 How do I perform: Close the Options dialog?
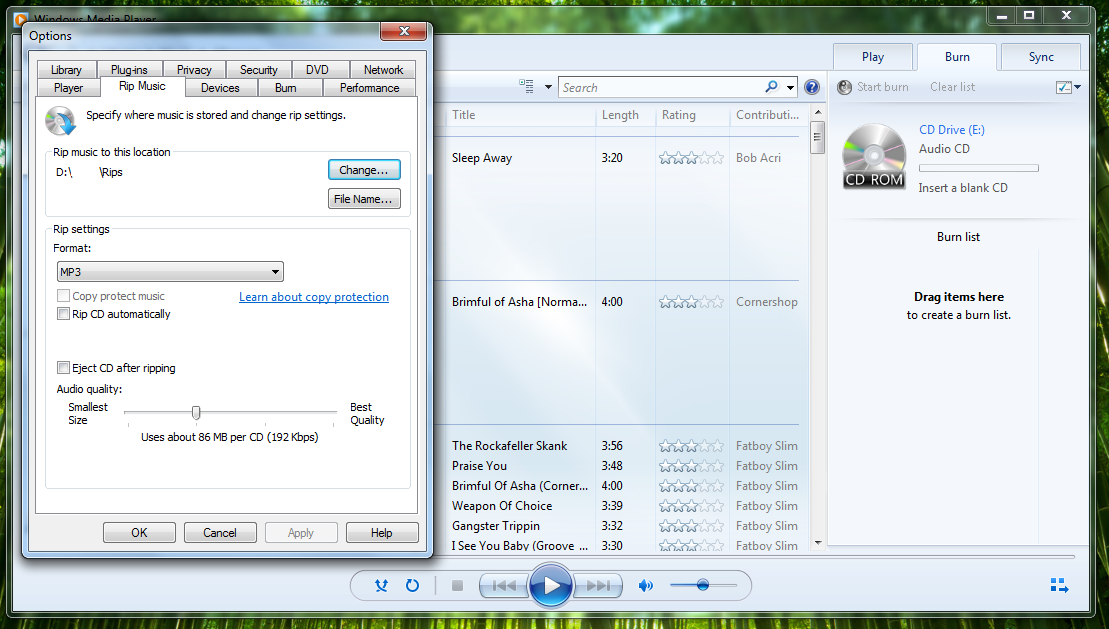[x=404, y=30]
